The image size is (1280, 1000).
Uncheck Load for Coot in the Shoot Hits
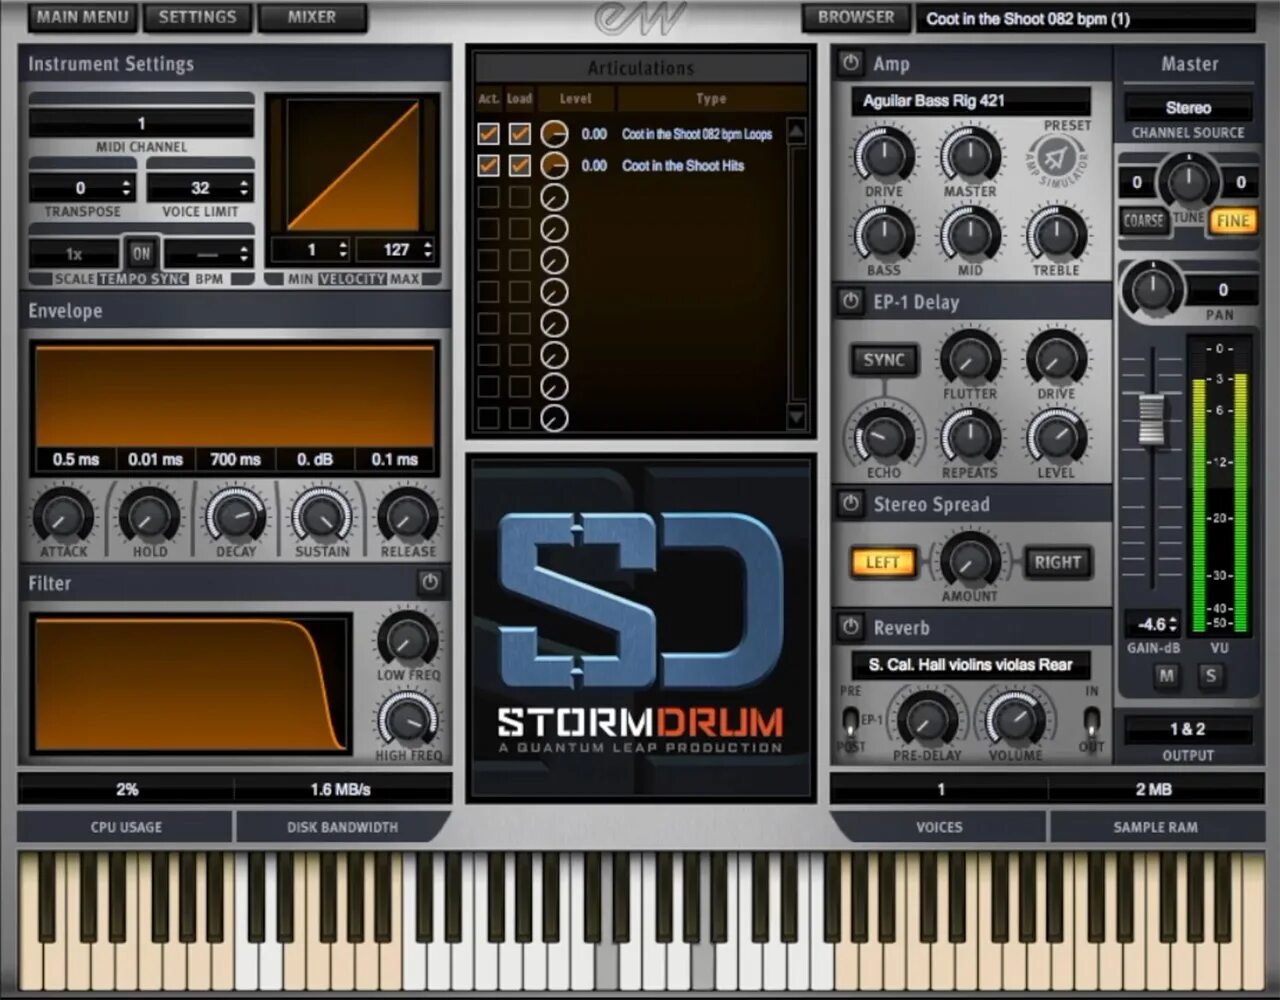(x=520, y=166)
